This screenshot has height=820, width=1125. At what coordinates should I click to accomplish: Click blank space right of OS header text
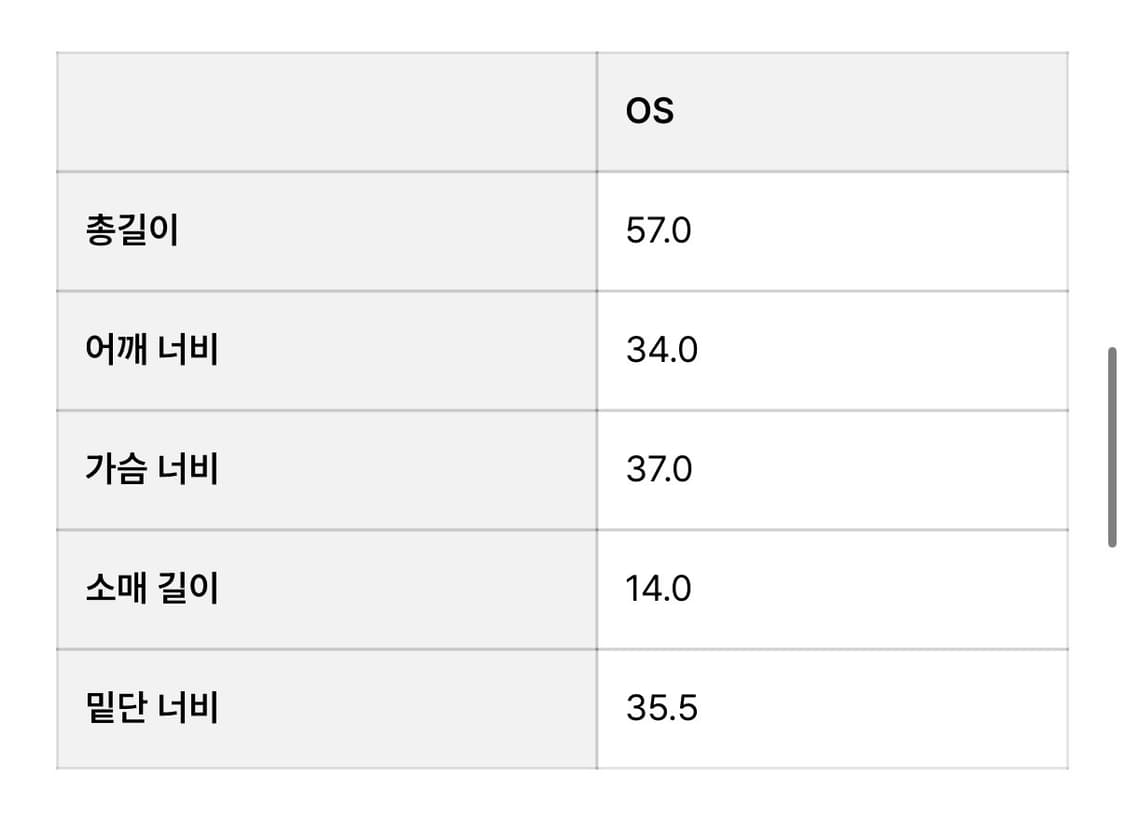pyautogui.click(x=870, y=112)
